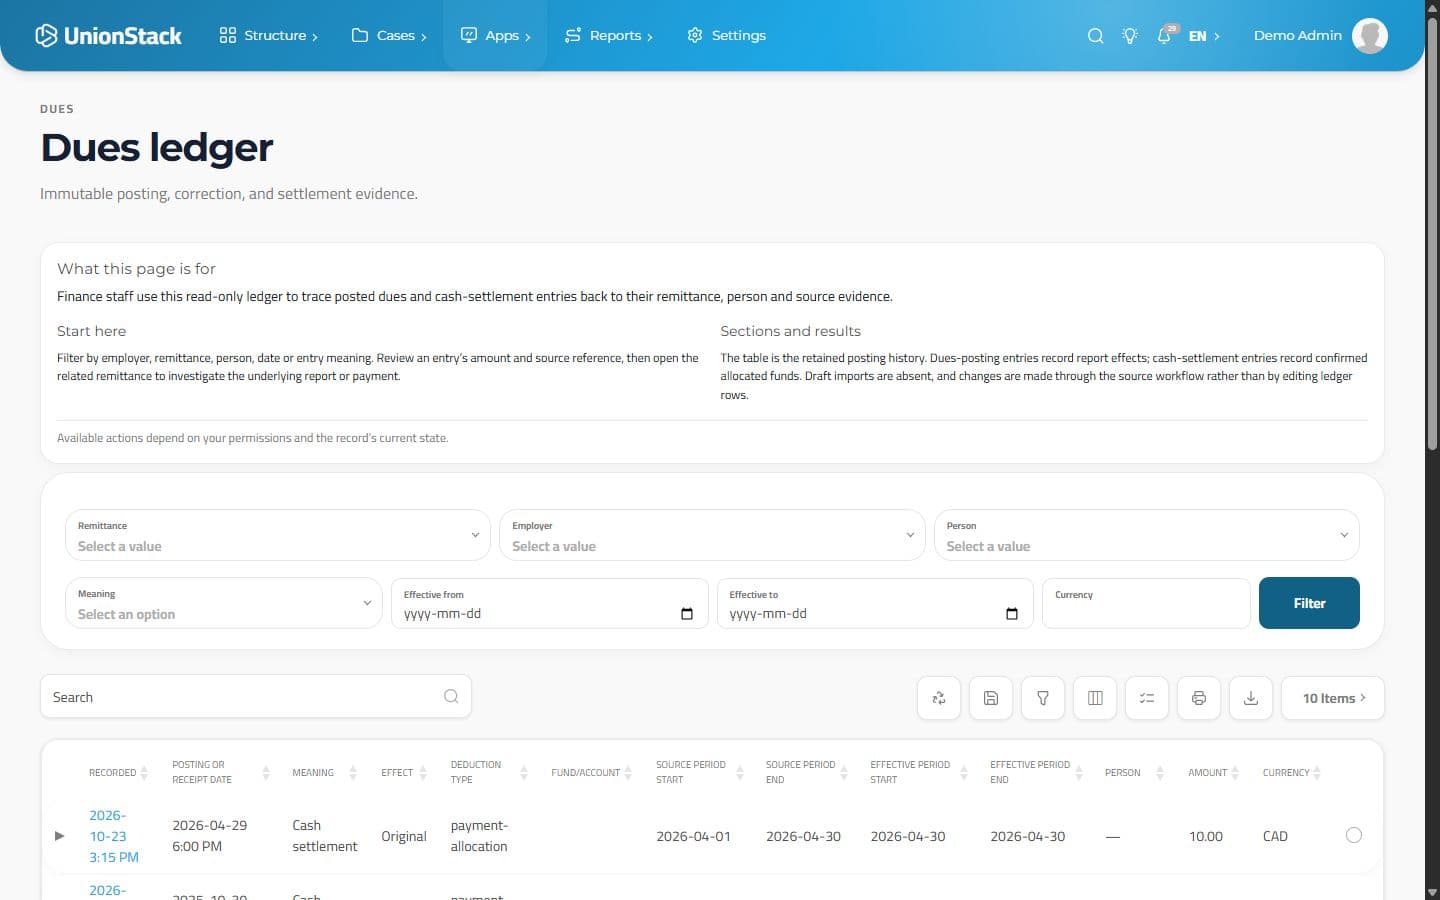The image size is (1440, 900).
Task: Click the Demo Admin user name
Action: (1297, 36)
